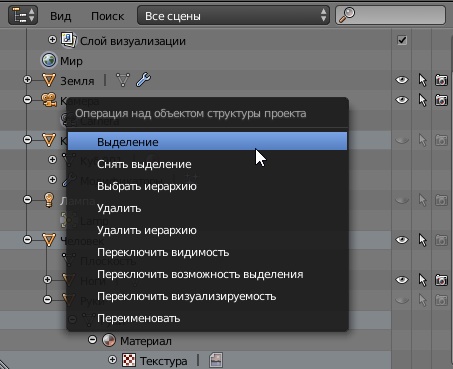453x369 pixels.
Task: Click the Материал sphere icon
Action: [x=109, y=340]
